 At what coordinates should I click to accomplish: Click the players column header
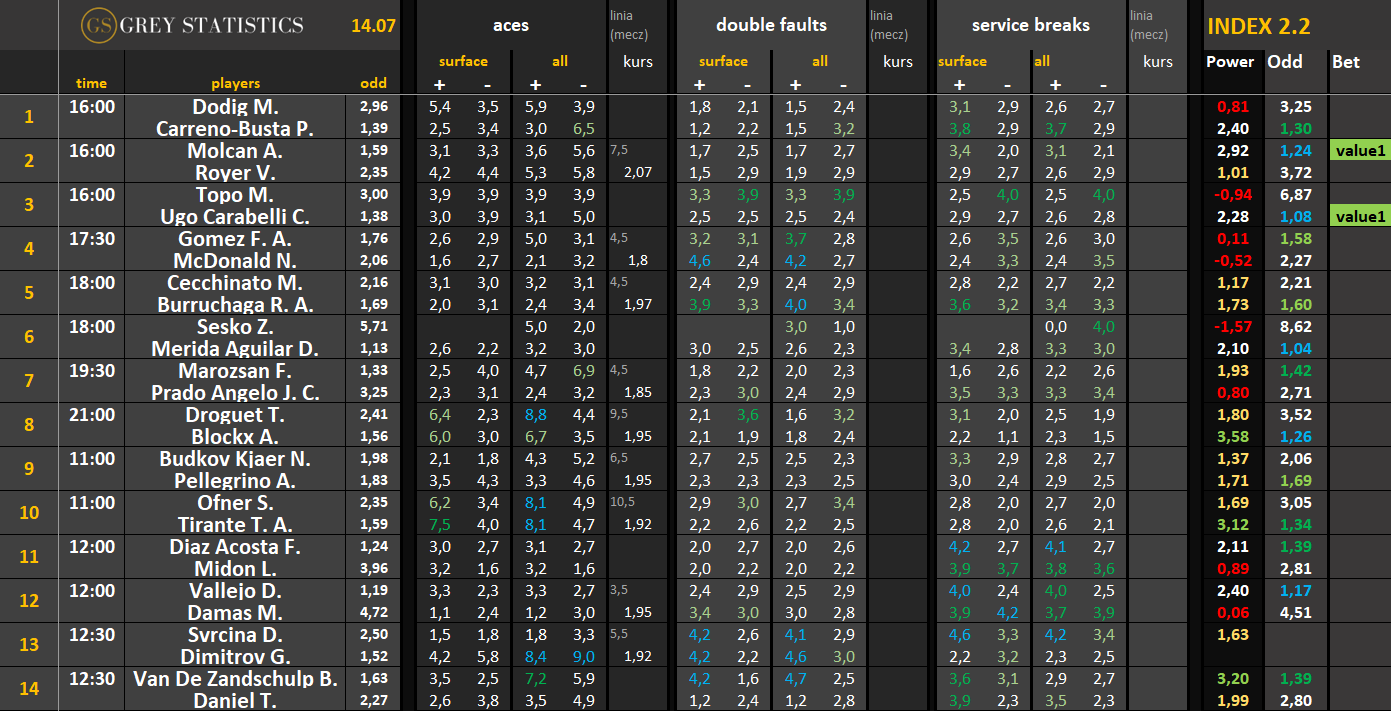pos(235,83)
